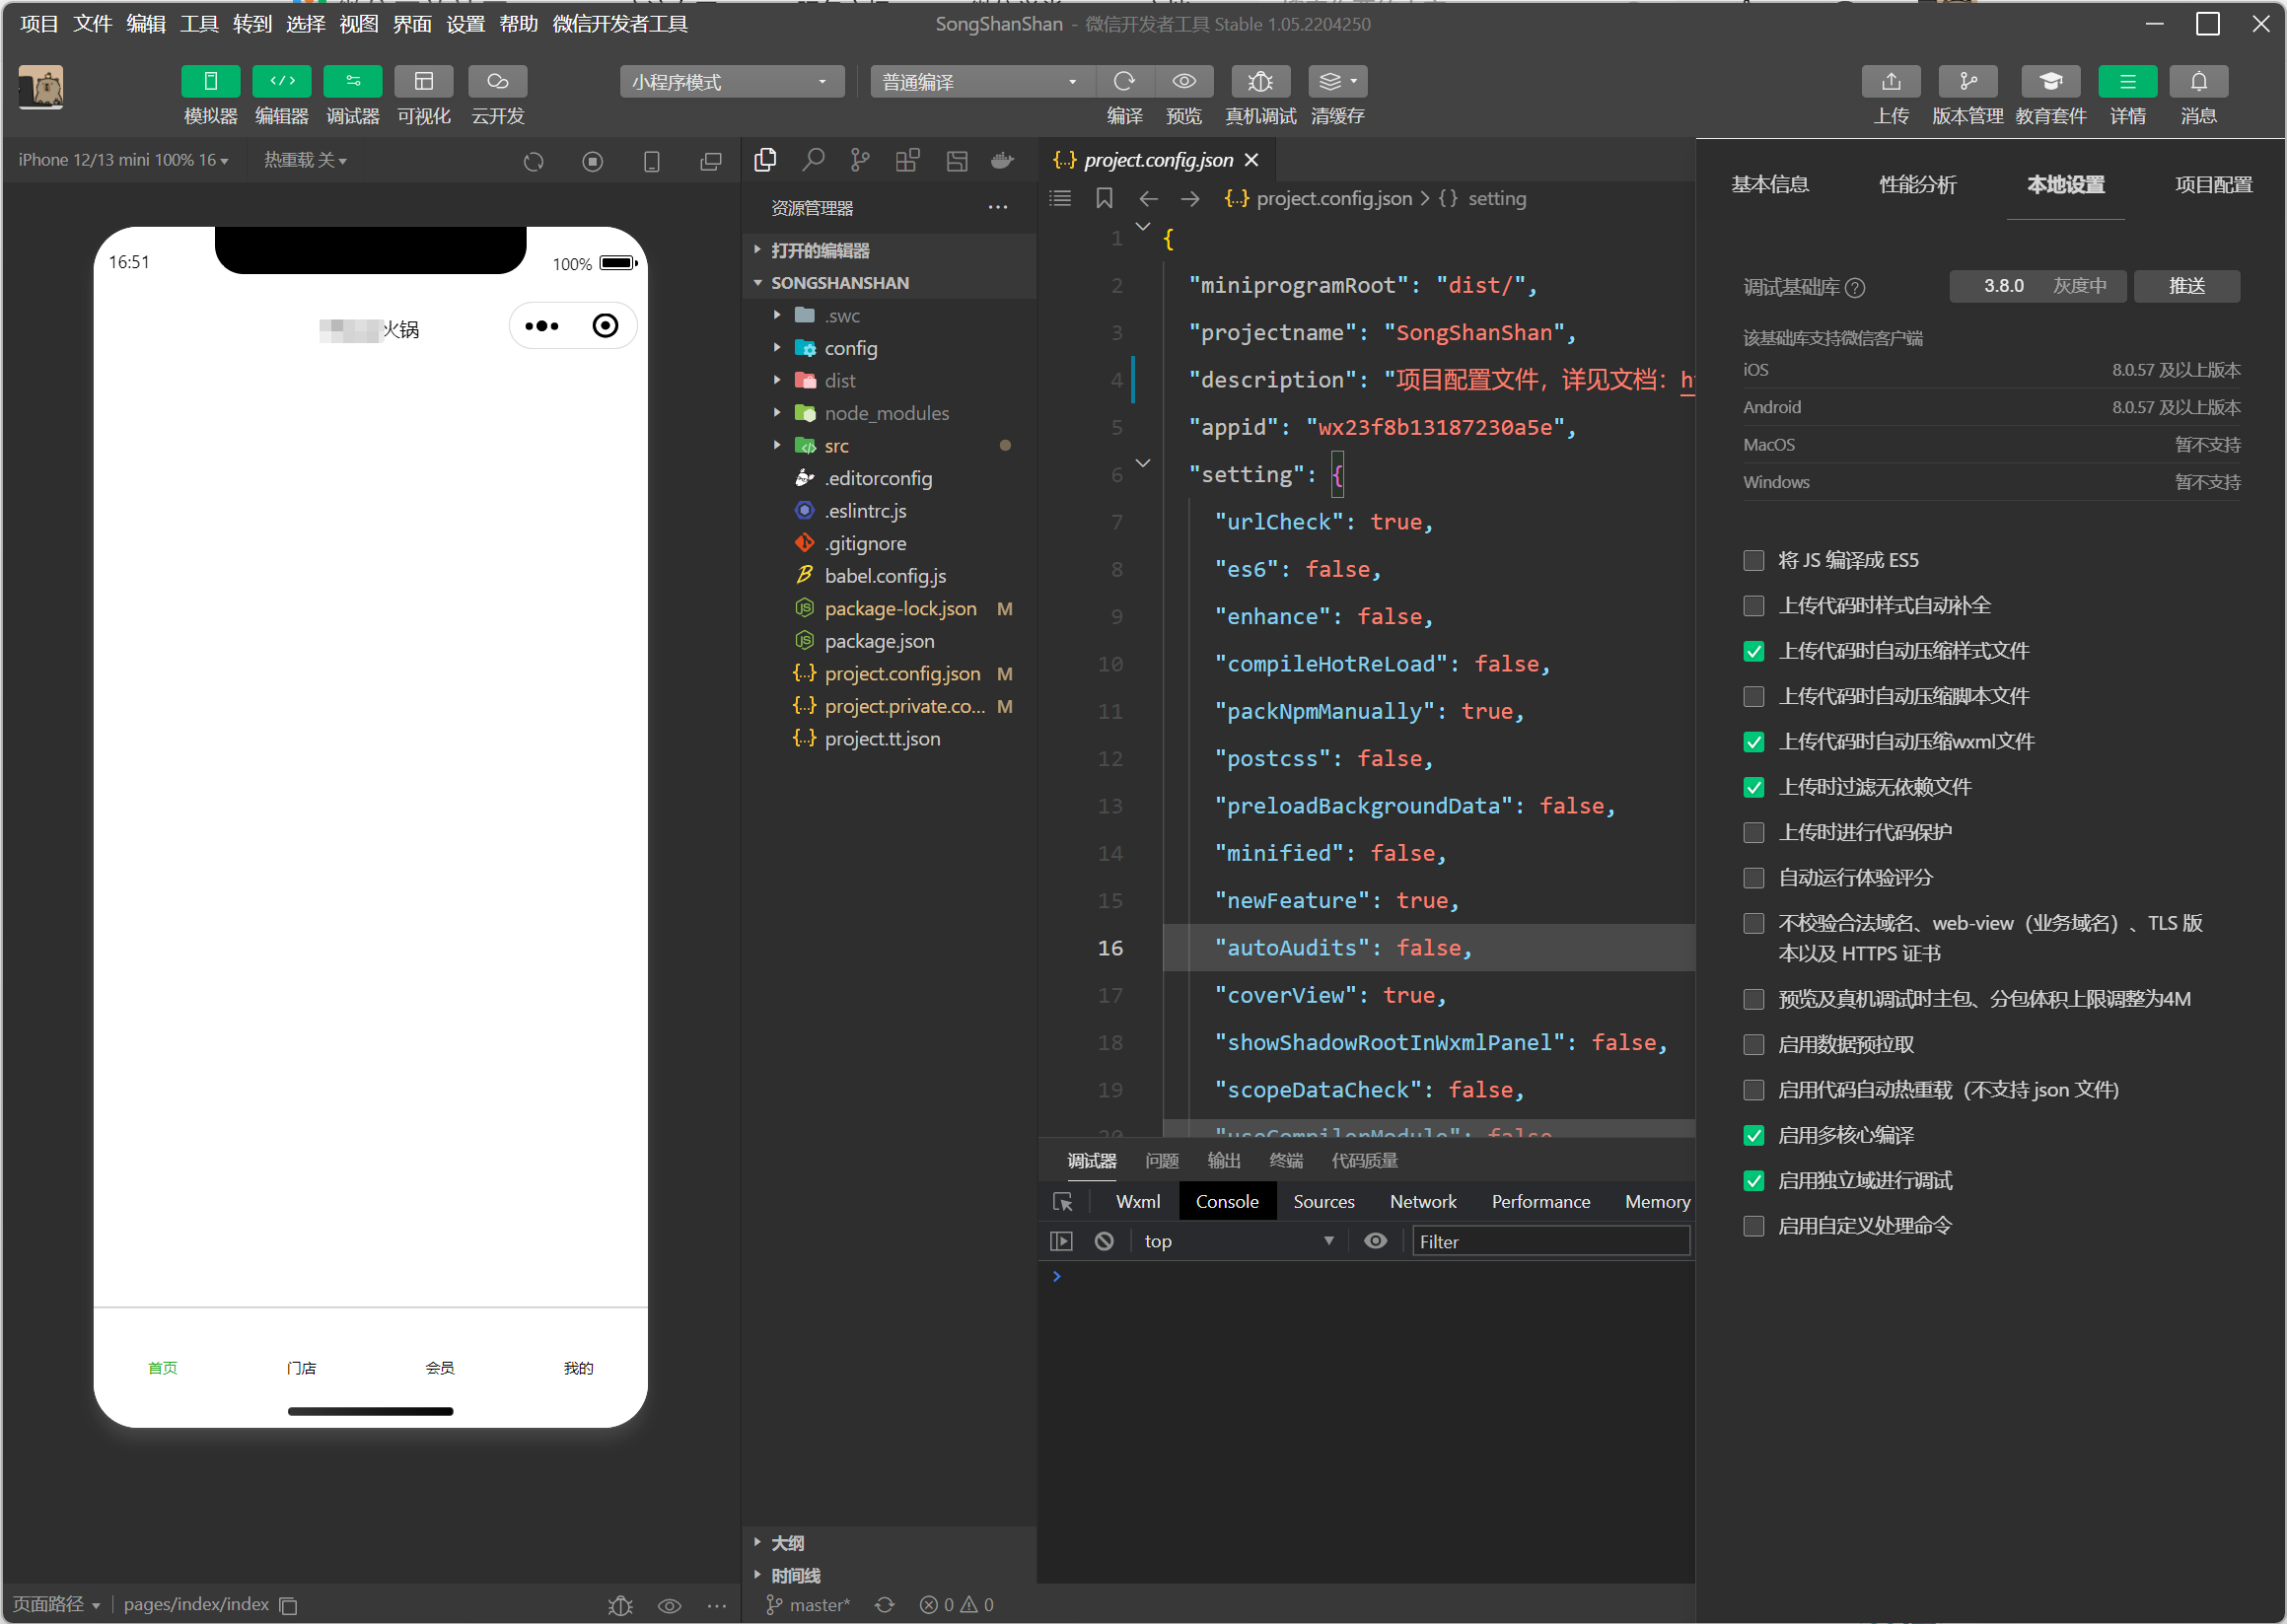Open the 小程序模式 mode dropdown
The width and height of the screenshot is (2287, 1624).
pos(731,82)
